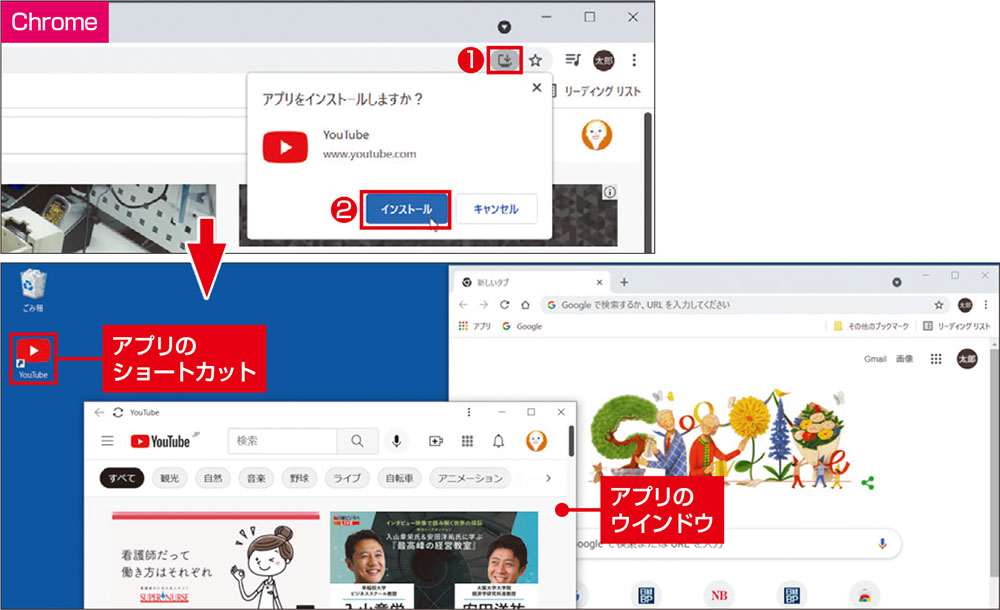
Task: Open YouTube create video icon
Action: [x=436, y=441]
